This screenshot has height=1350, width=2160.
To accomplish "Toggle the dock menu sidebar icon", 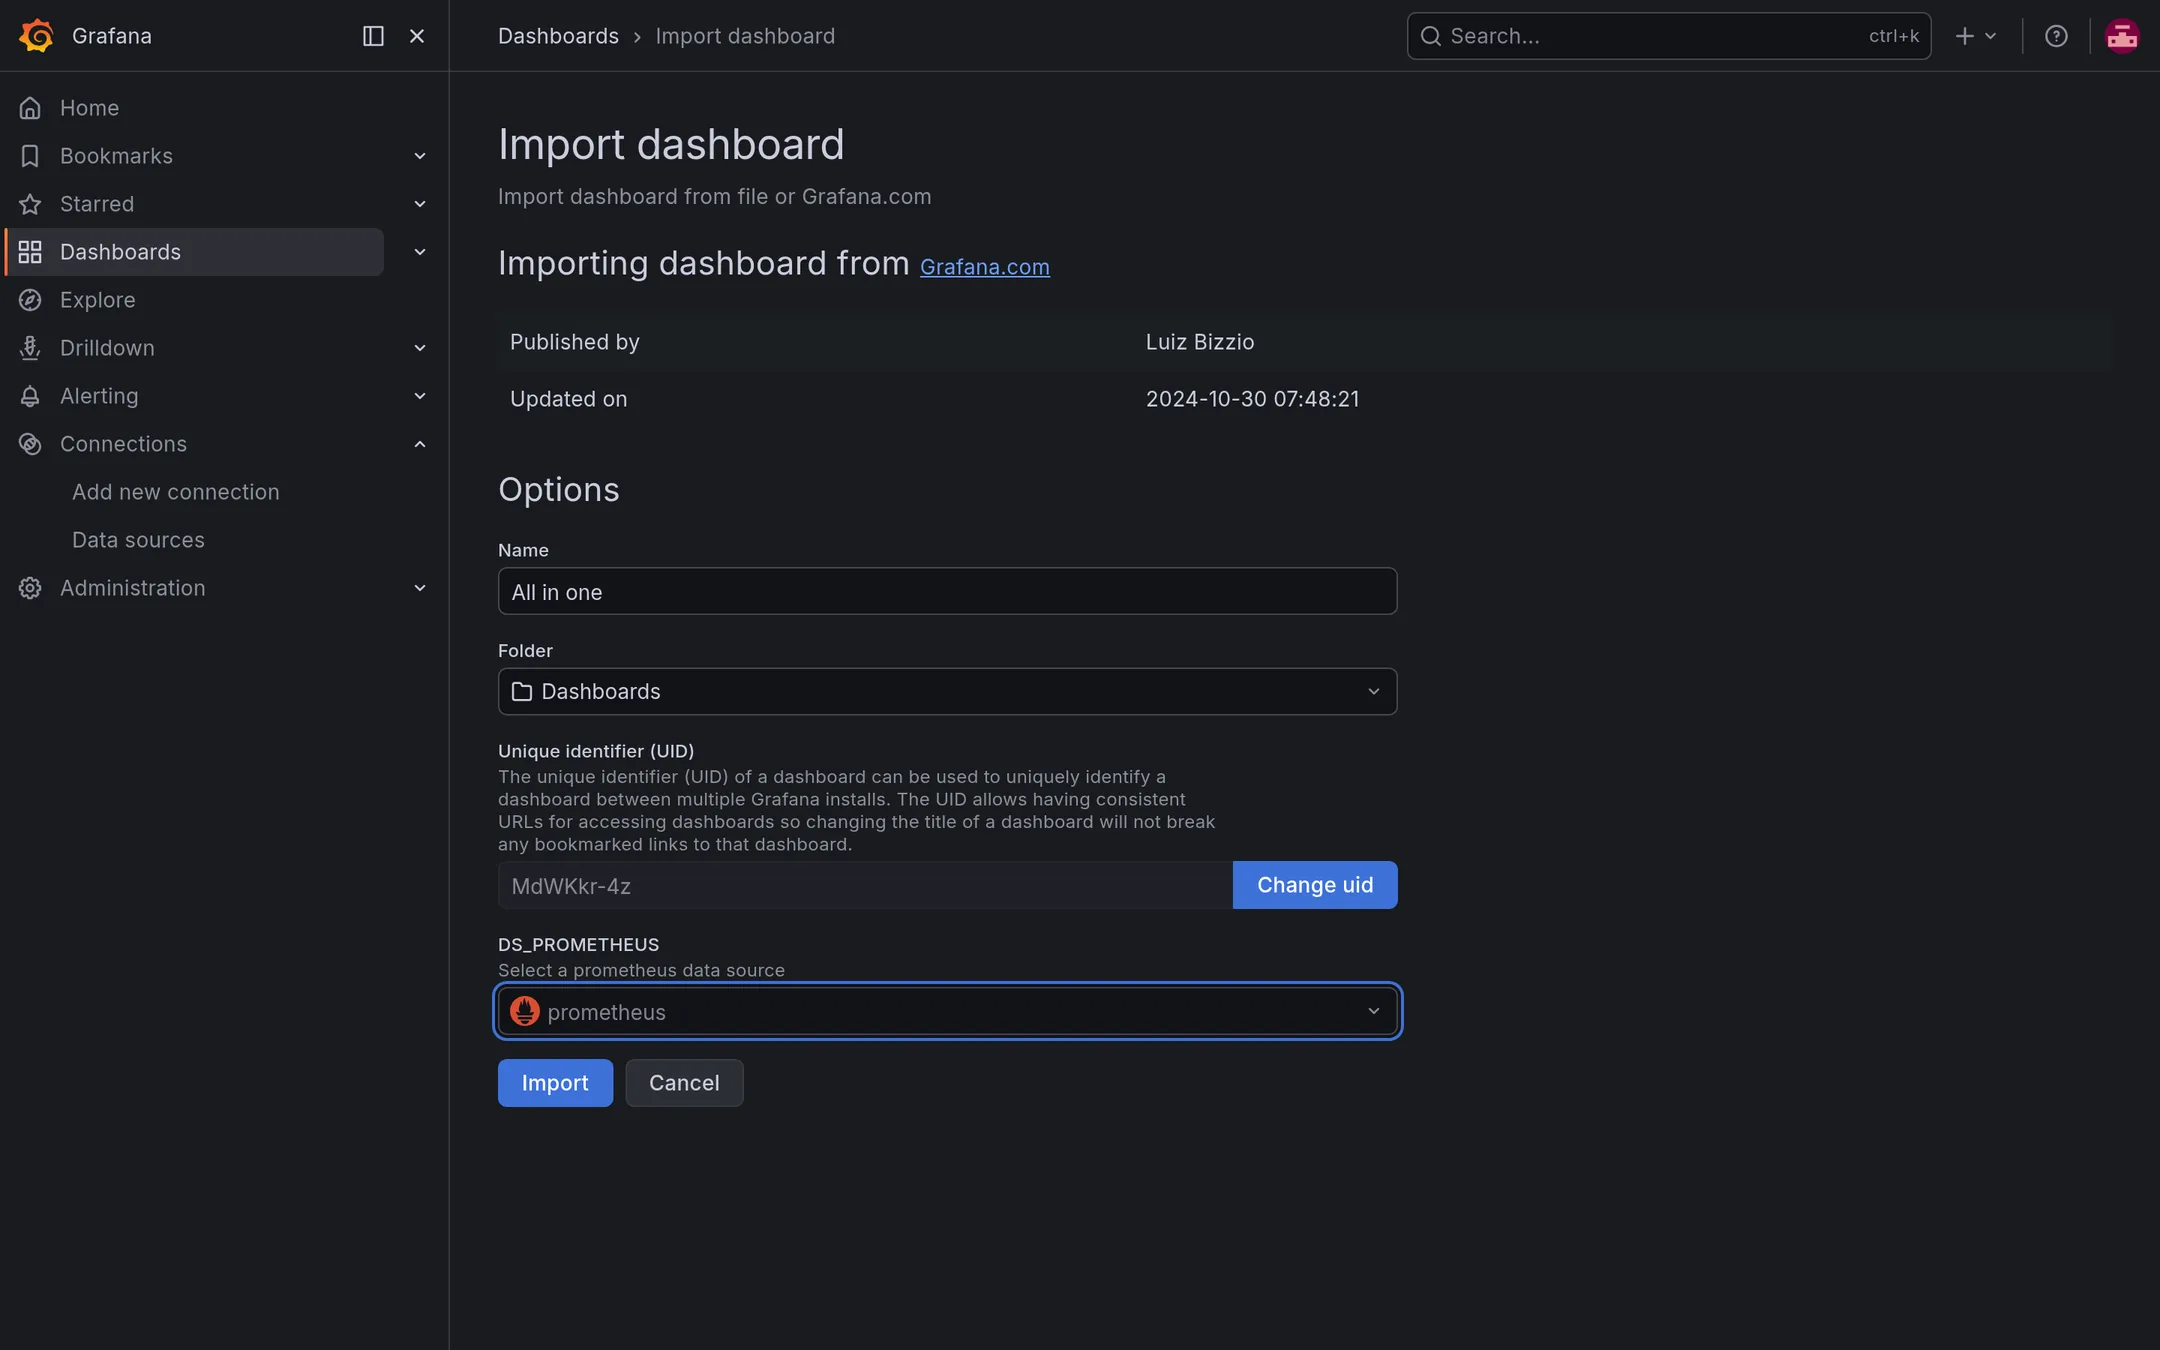I will click(x=373, y=36).
